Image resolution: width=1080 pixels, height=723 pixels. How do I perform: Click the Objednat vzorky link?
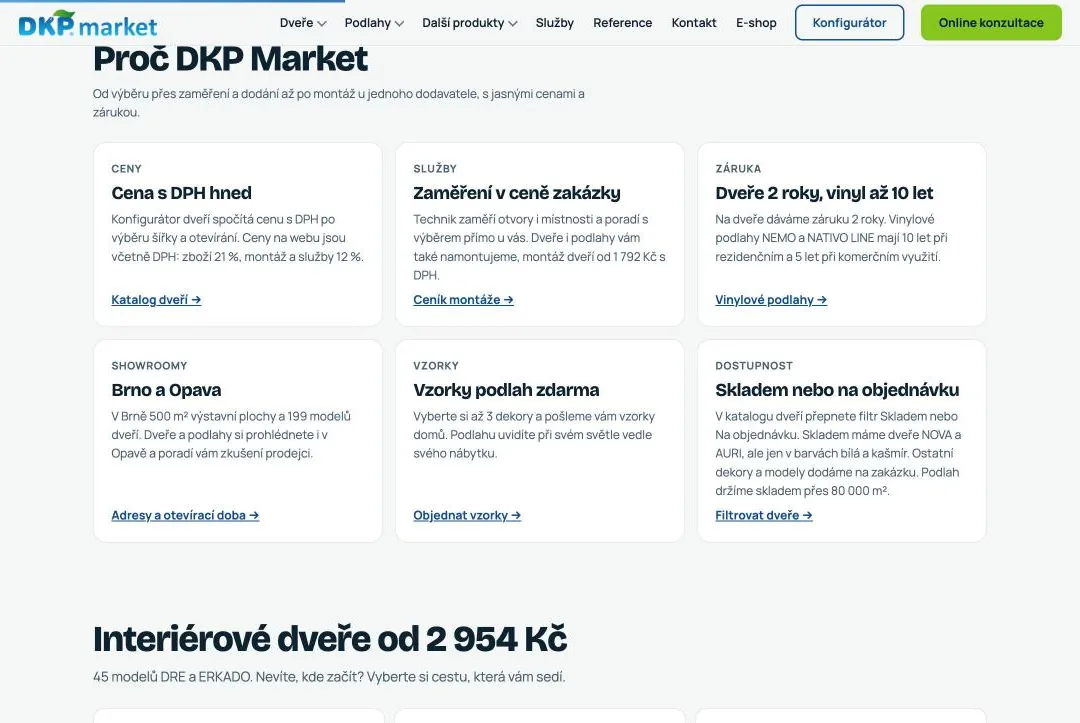coord(467,515)
